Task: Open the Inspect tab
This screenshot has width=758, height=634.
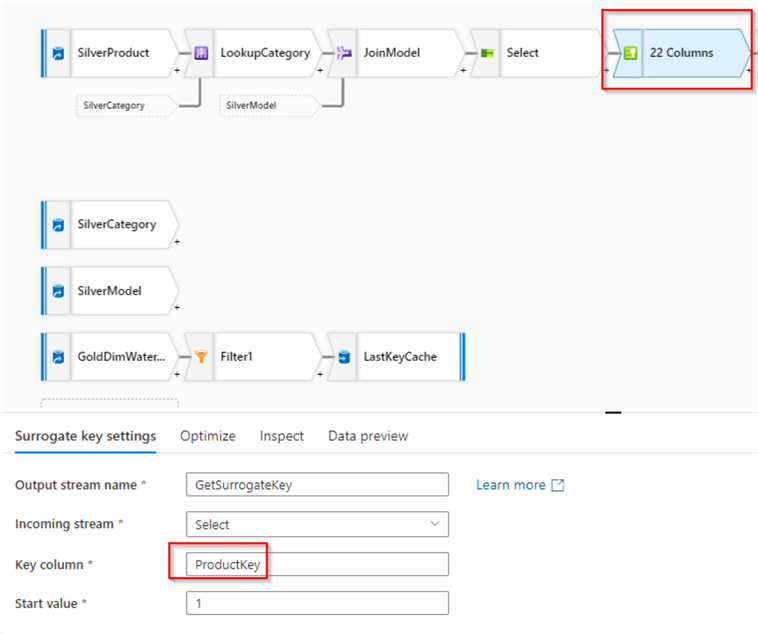Action: pos(281,436)
